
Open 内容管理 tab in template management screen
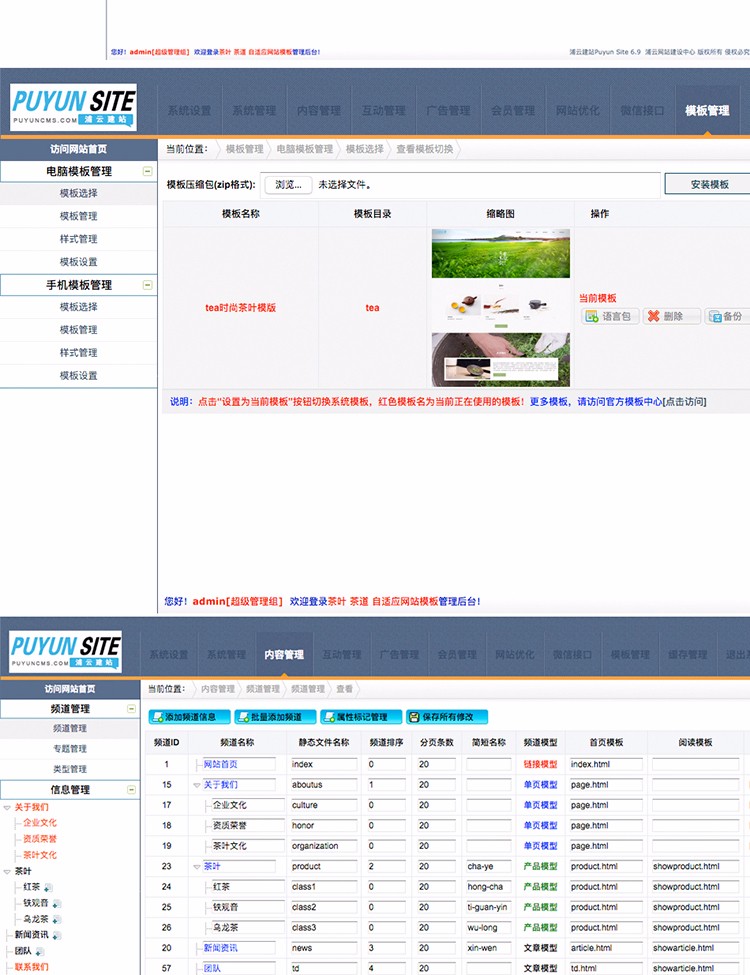click(319, 111)
